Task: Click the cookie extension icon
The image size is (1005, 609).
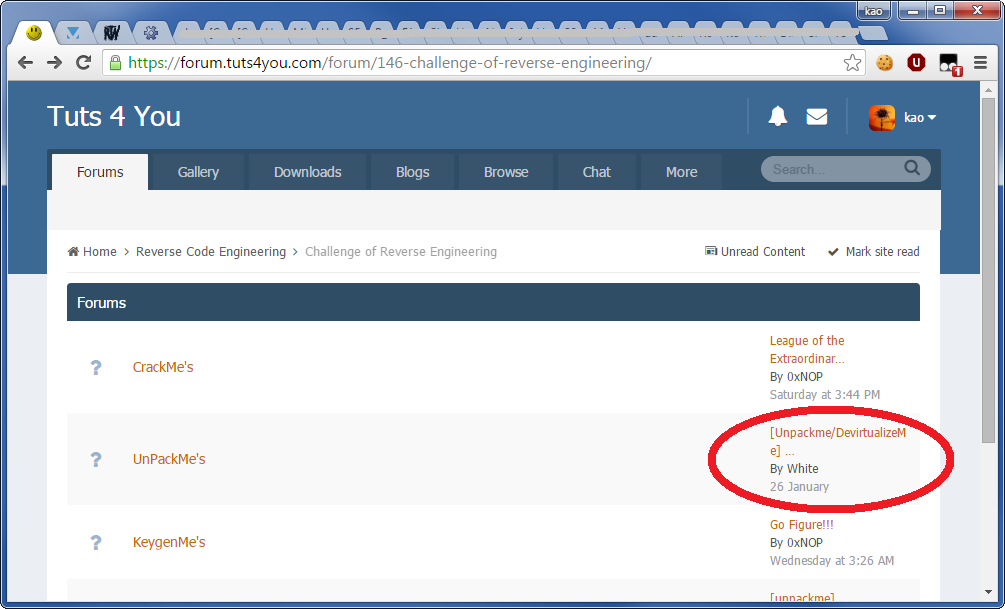Action: [884, 63]
